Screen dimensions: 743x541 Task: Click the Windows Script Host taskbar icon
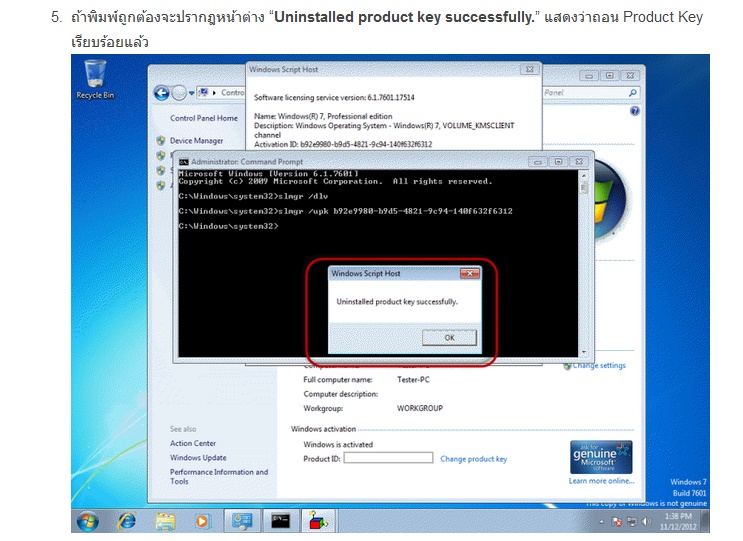coord(319,521)
